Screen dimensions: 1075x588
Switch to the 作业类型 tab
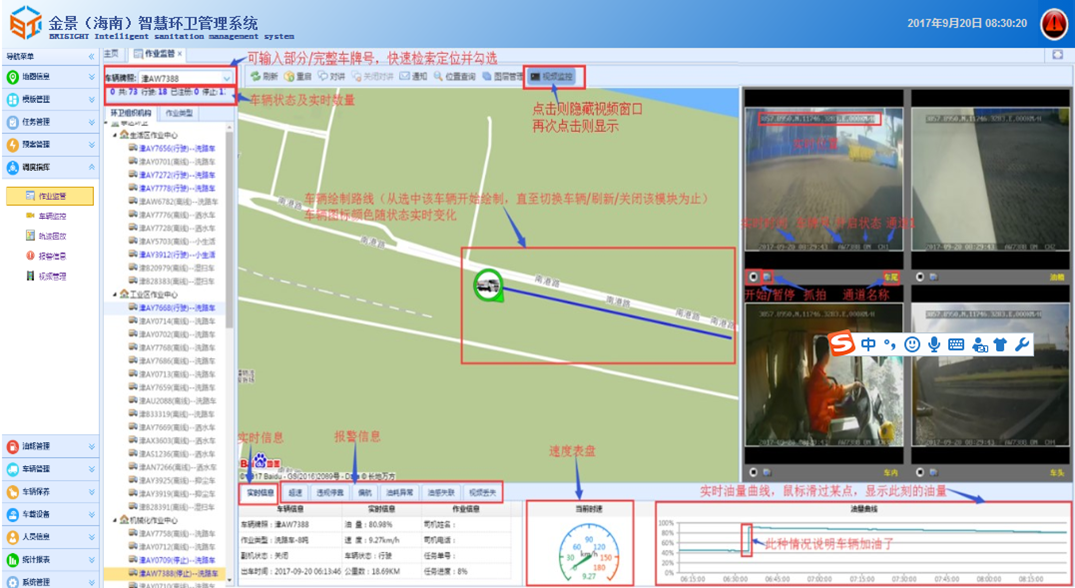[x=179, y=113]
